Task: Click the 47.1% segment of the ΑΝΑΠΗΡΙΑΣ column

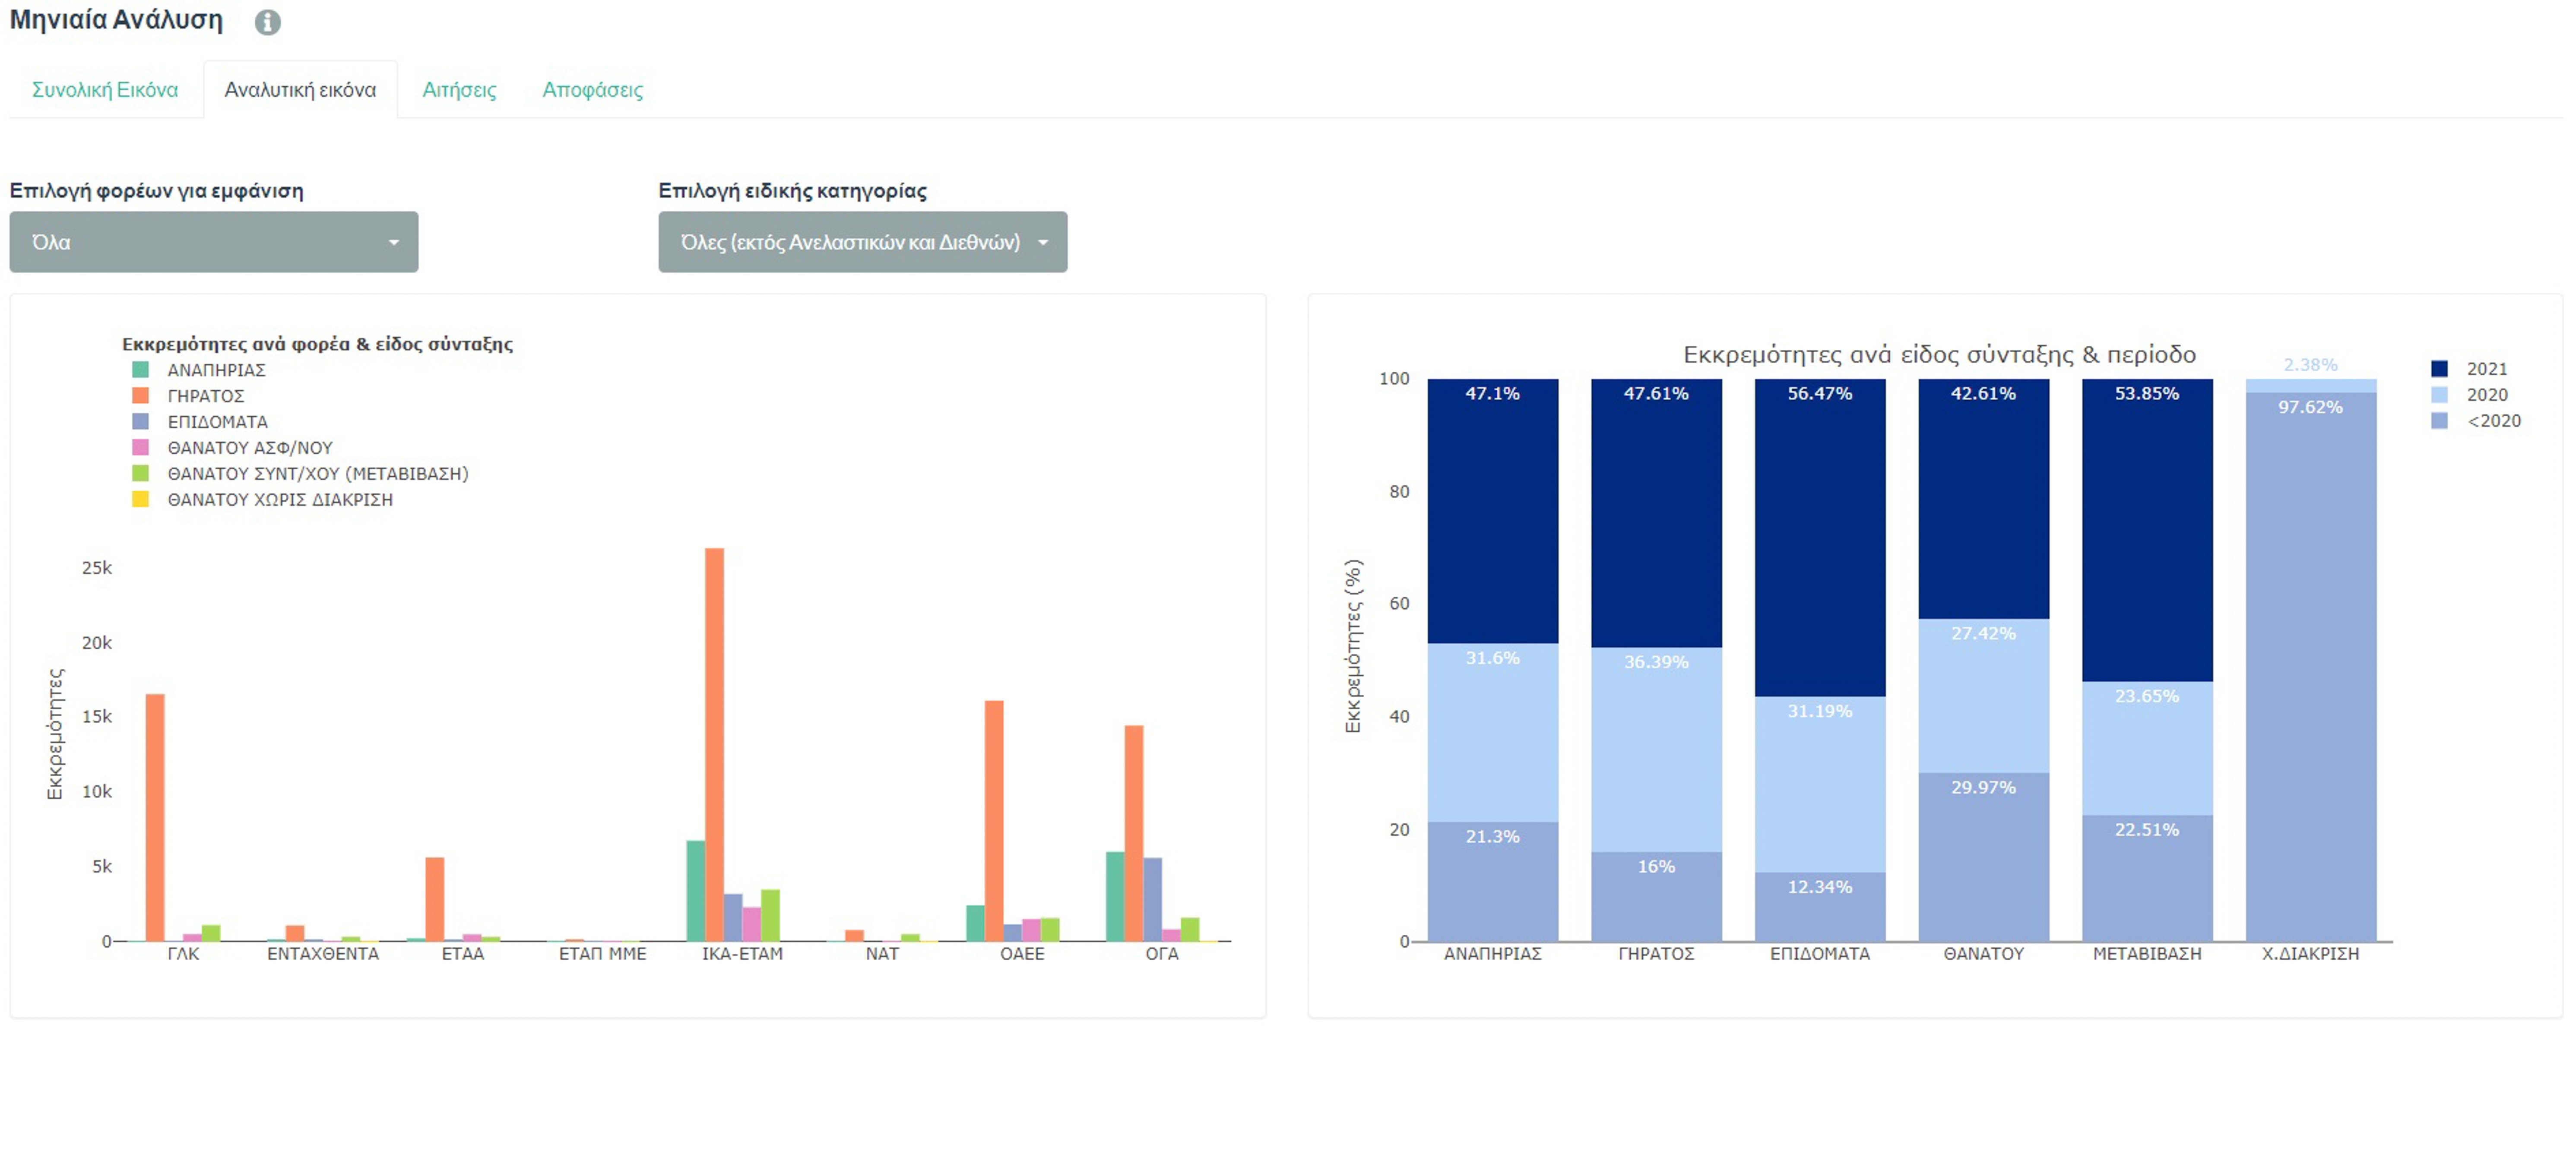Action: 1492,511
